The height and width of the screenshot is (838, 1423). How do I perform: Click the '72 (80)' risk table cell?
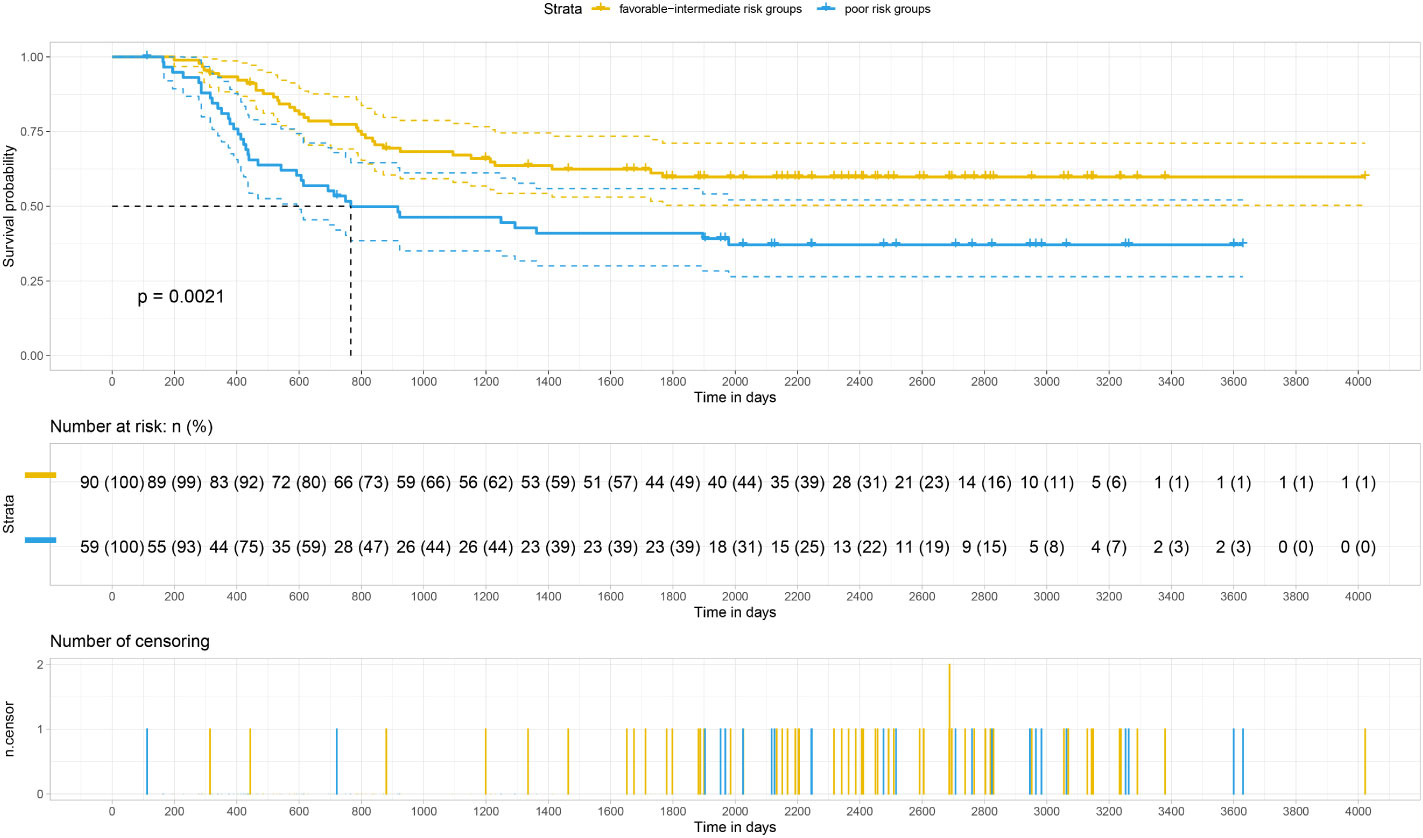[299, 483]
